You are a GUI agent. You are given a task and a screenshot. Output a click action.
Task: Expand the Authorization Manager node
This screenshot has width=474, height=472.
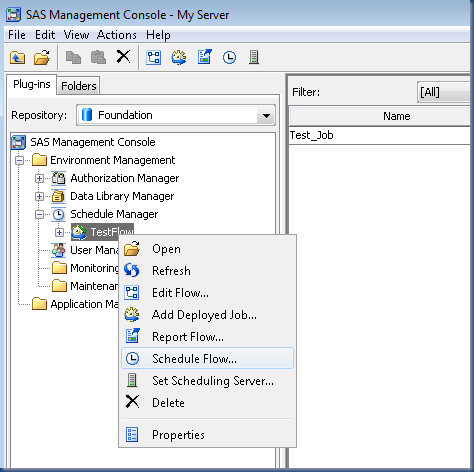point(39,178)
